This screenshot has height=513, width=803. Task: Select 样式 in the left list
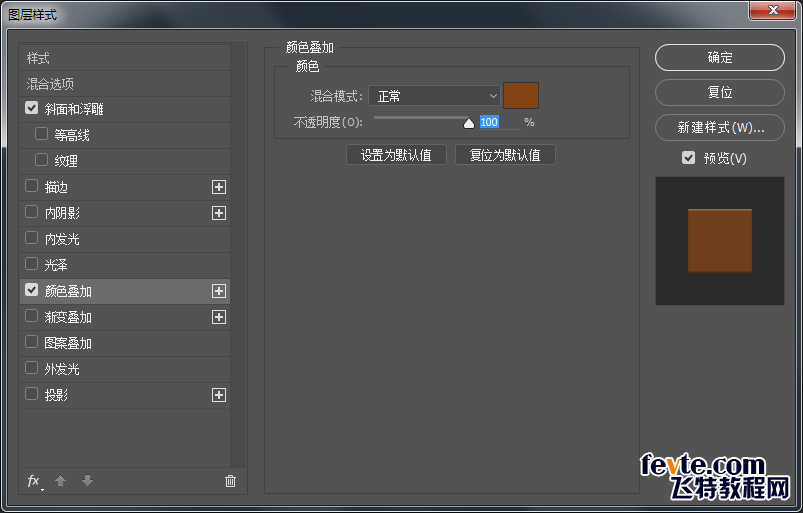tap(125, 58)
